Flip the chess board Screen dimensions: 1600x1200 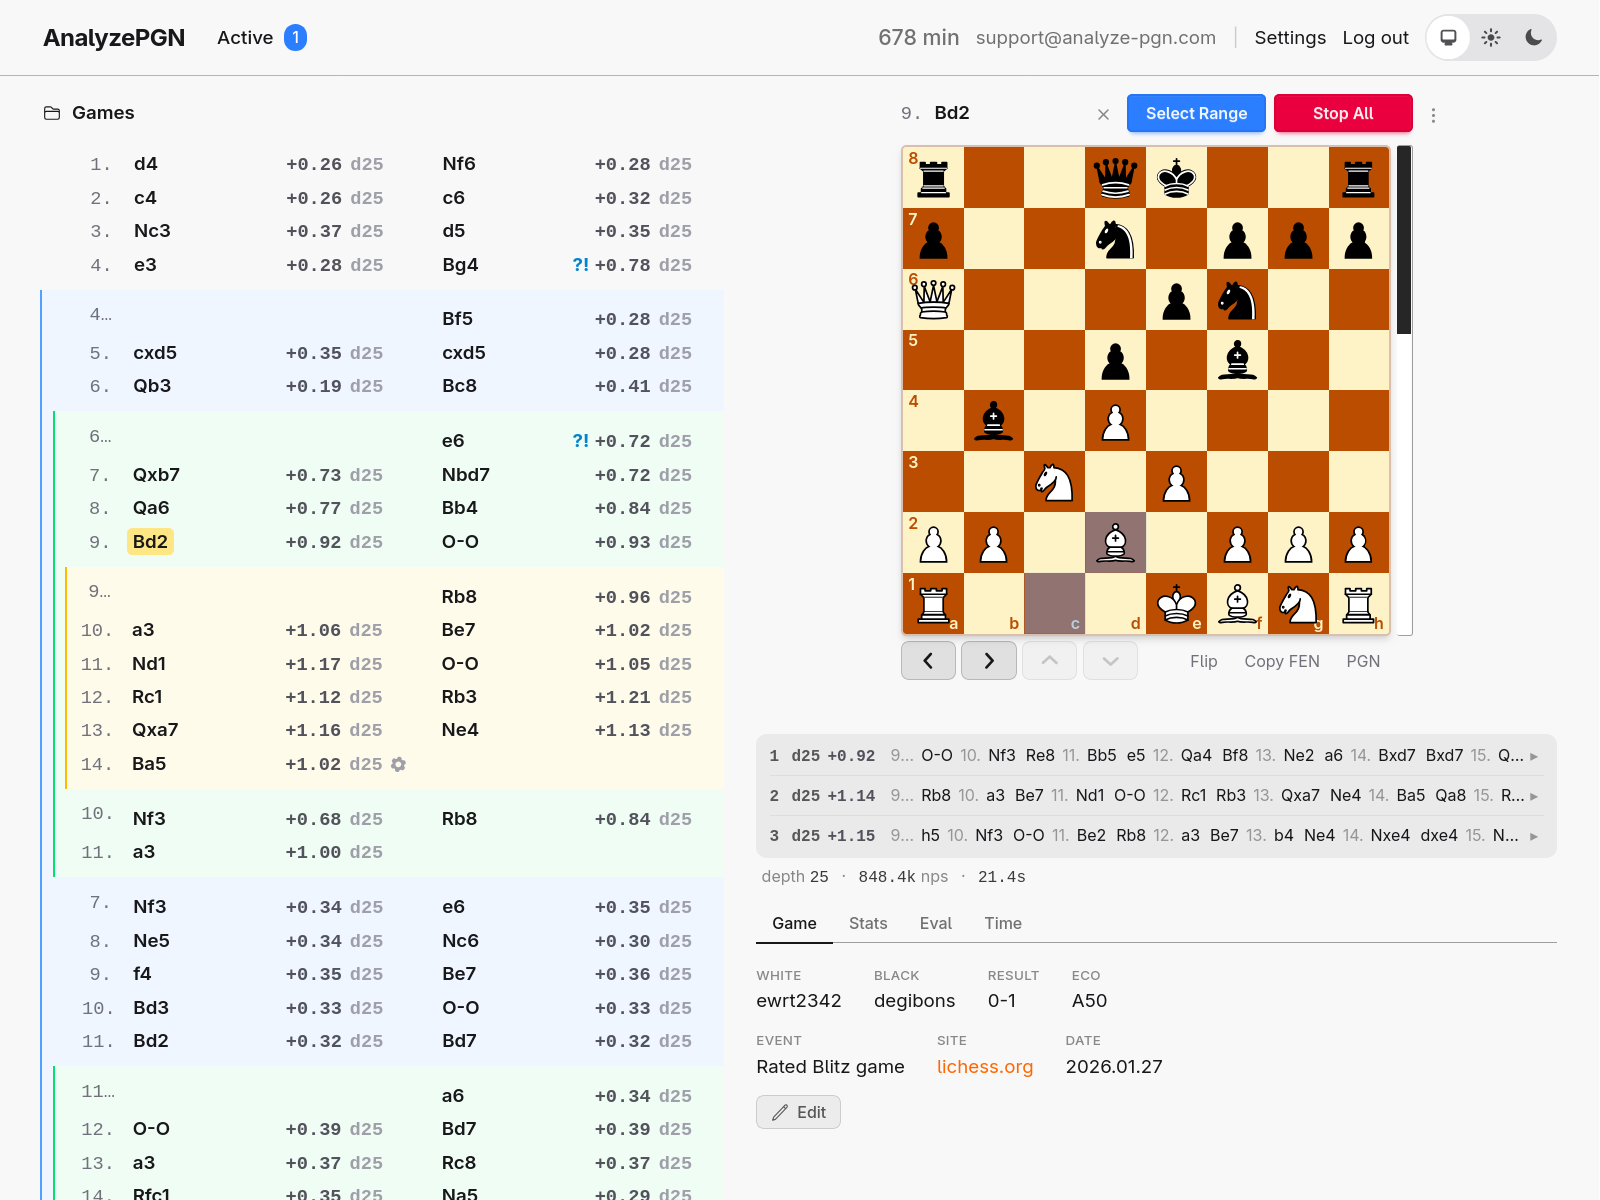click(1203, 661)
